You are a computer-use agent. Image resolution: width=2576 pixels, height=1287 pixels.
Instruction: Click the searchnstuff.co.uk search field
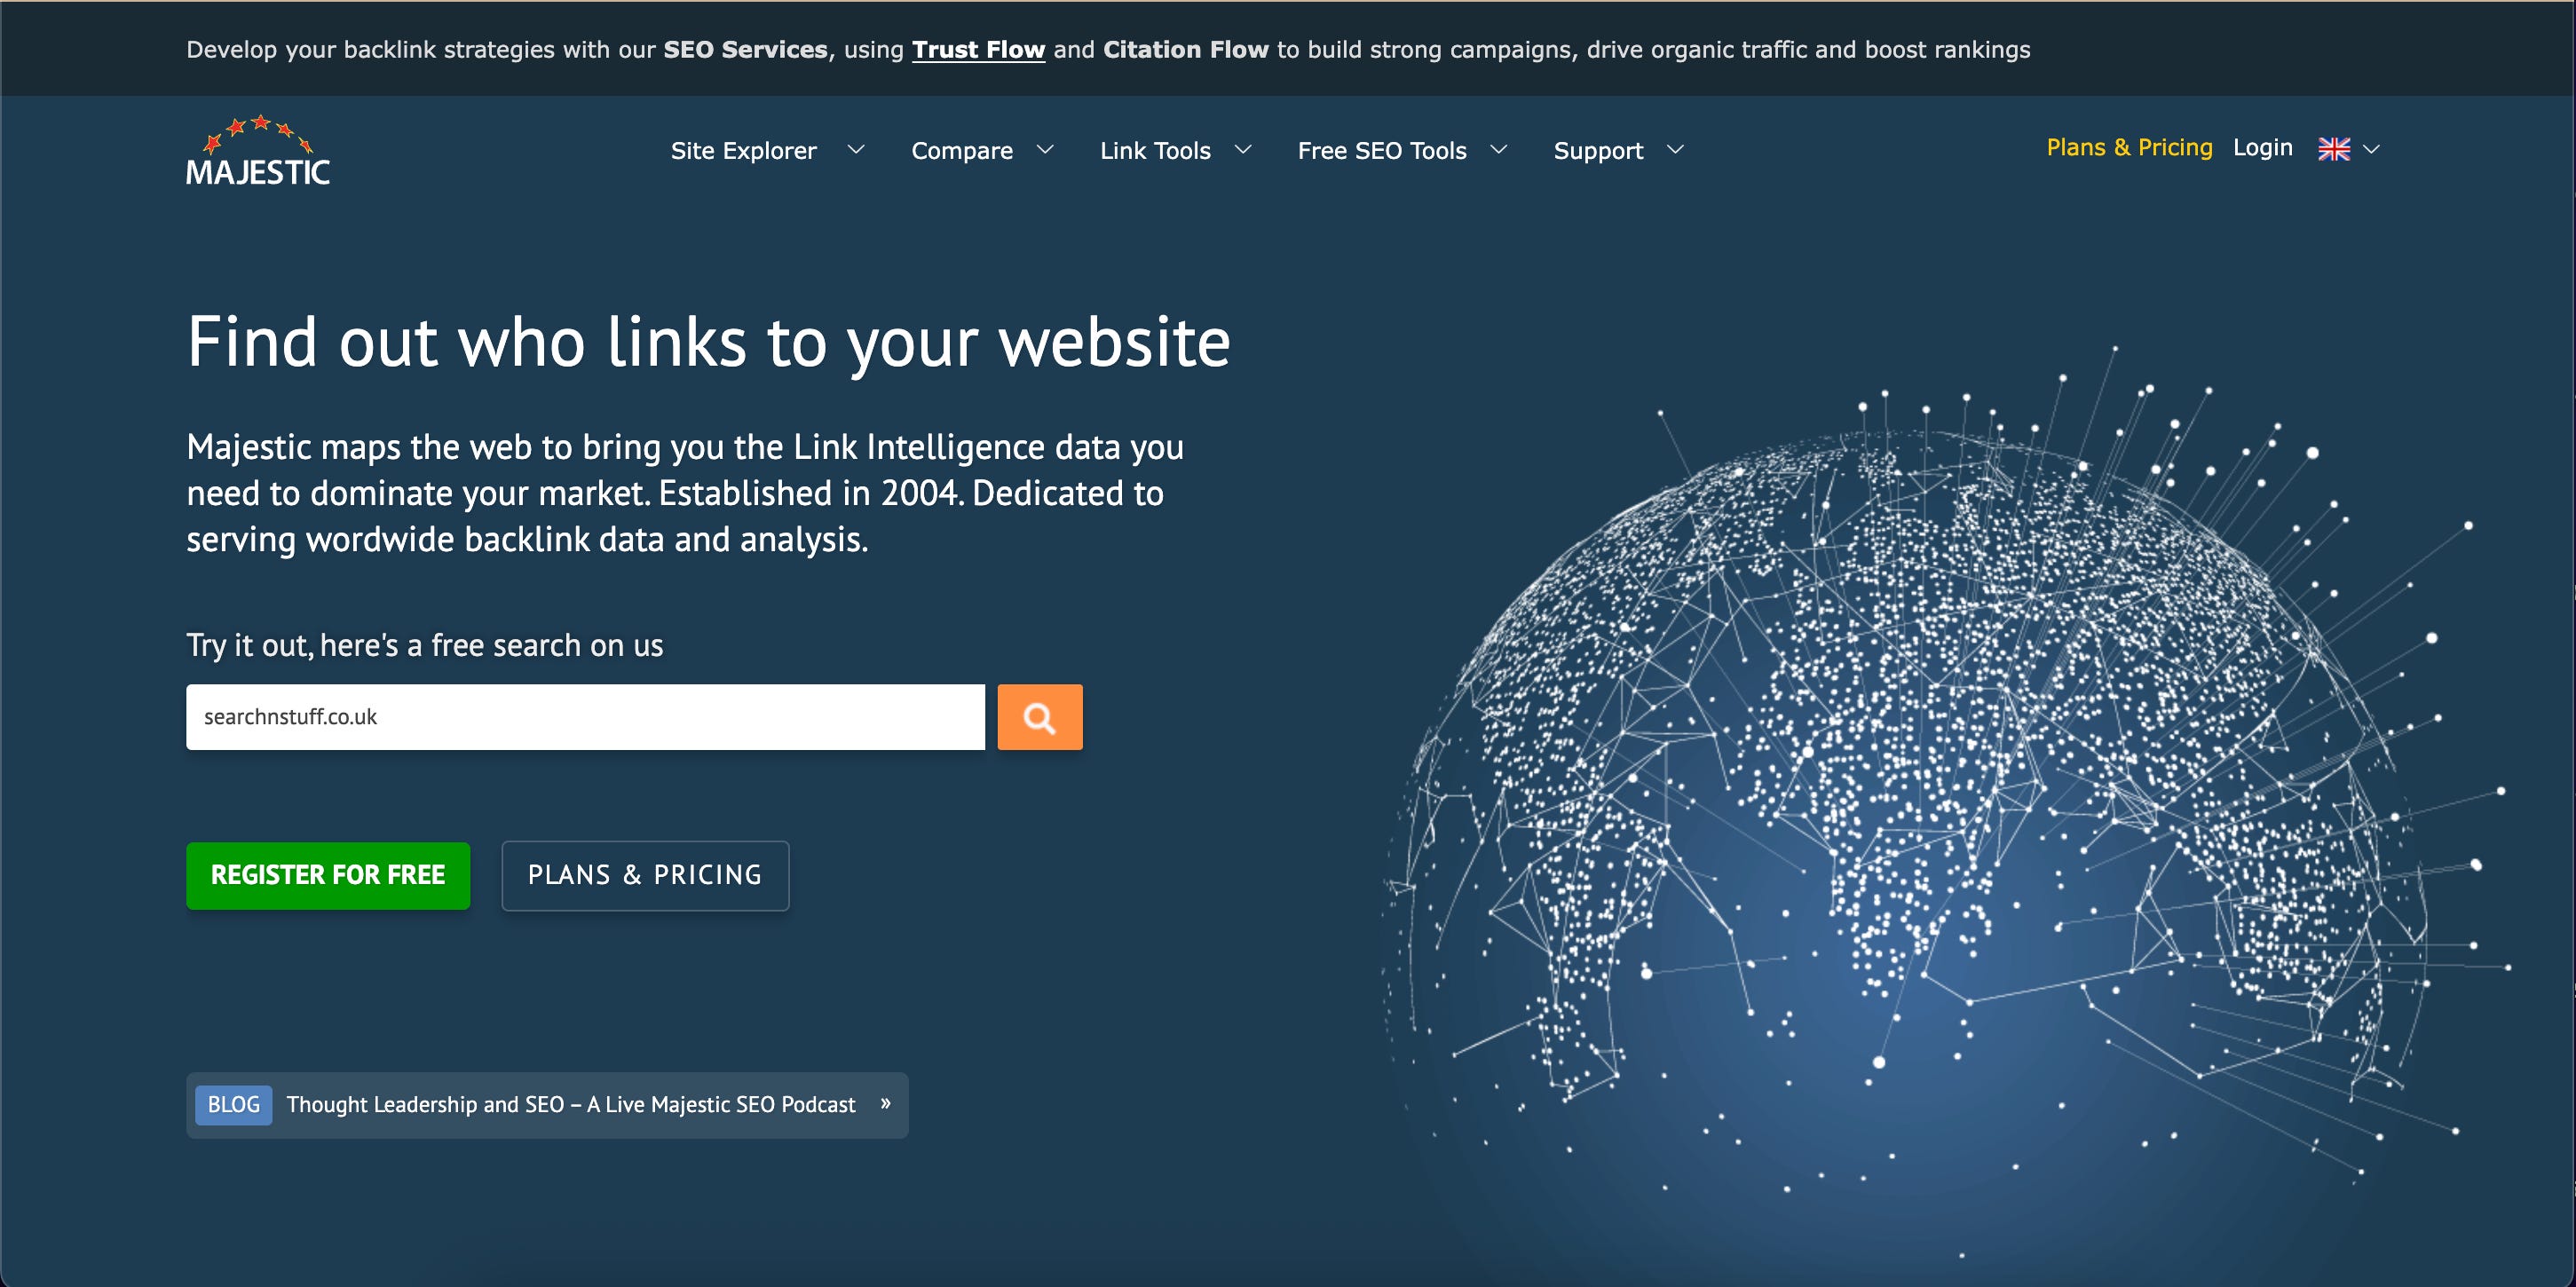click(585, 717)
